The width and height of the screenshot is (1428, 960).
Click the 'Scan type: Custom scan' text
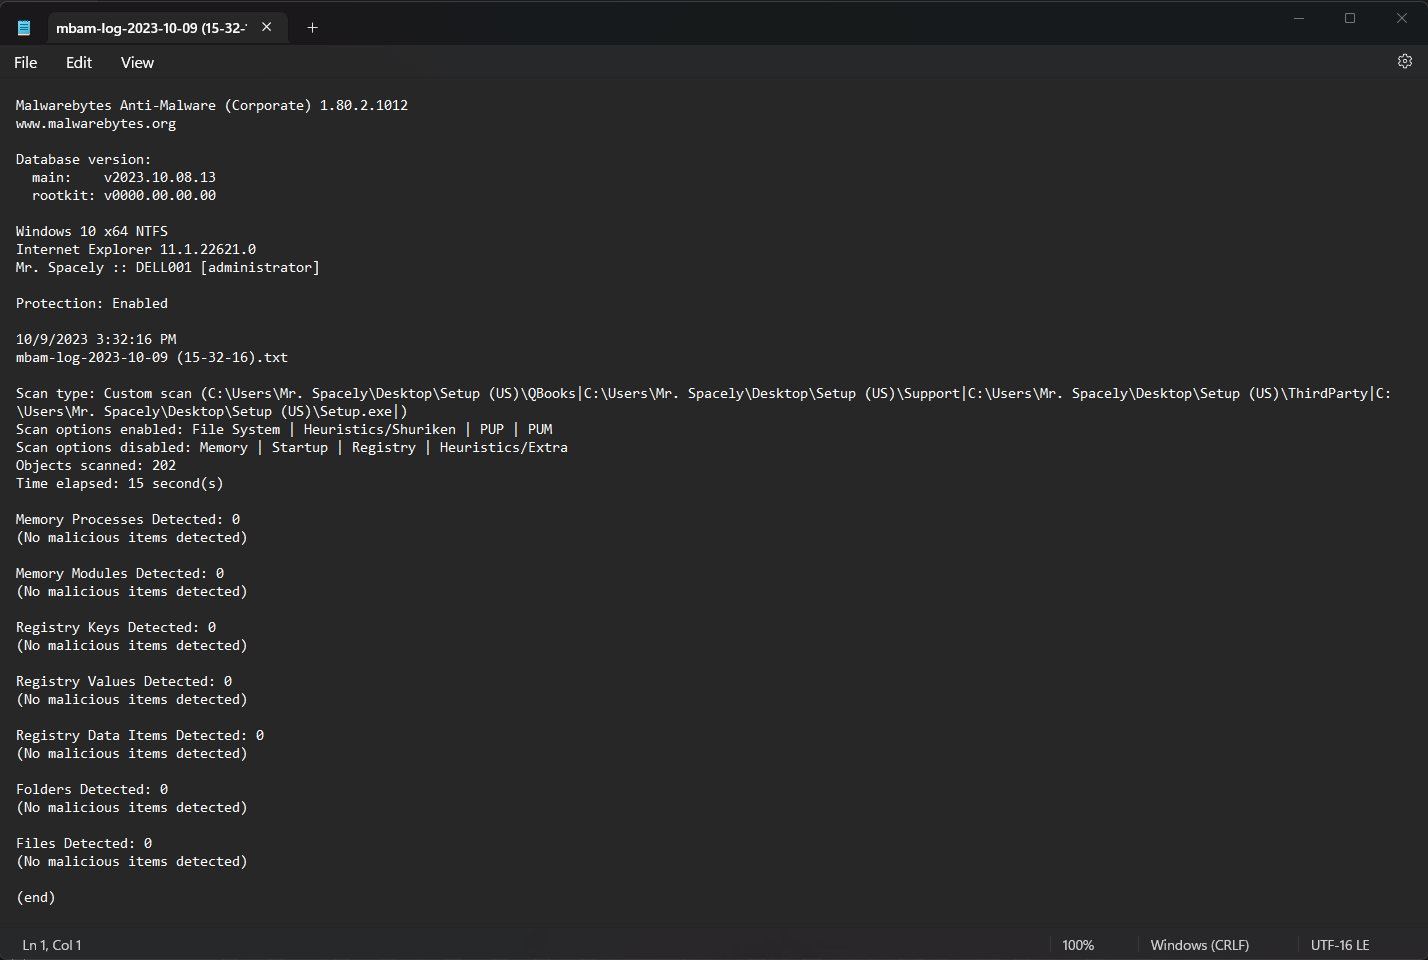click(x=104, y=393)
